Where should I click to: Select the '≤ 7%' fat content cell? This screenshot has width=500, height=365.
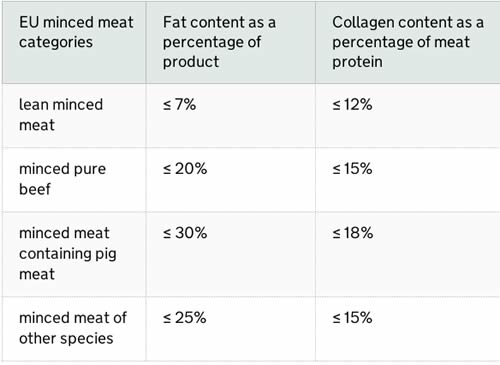(179, 104)
